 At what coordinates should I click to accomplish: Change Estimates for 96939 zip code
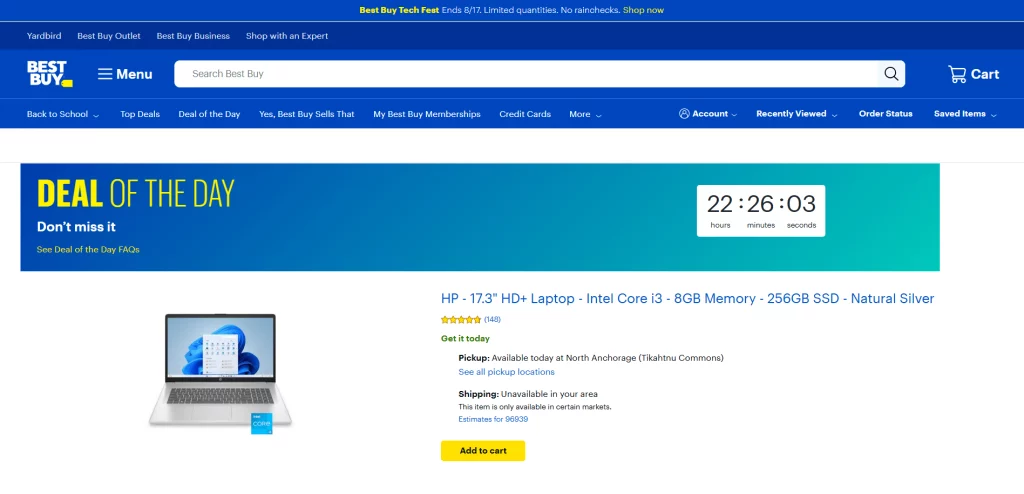tap(493, 419)
